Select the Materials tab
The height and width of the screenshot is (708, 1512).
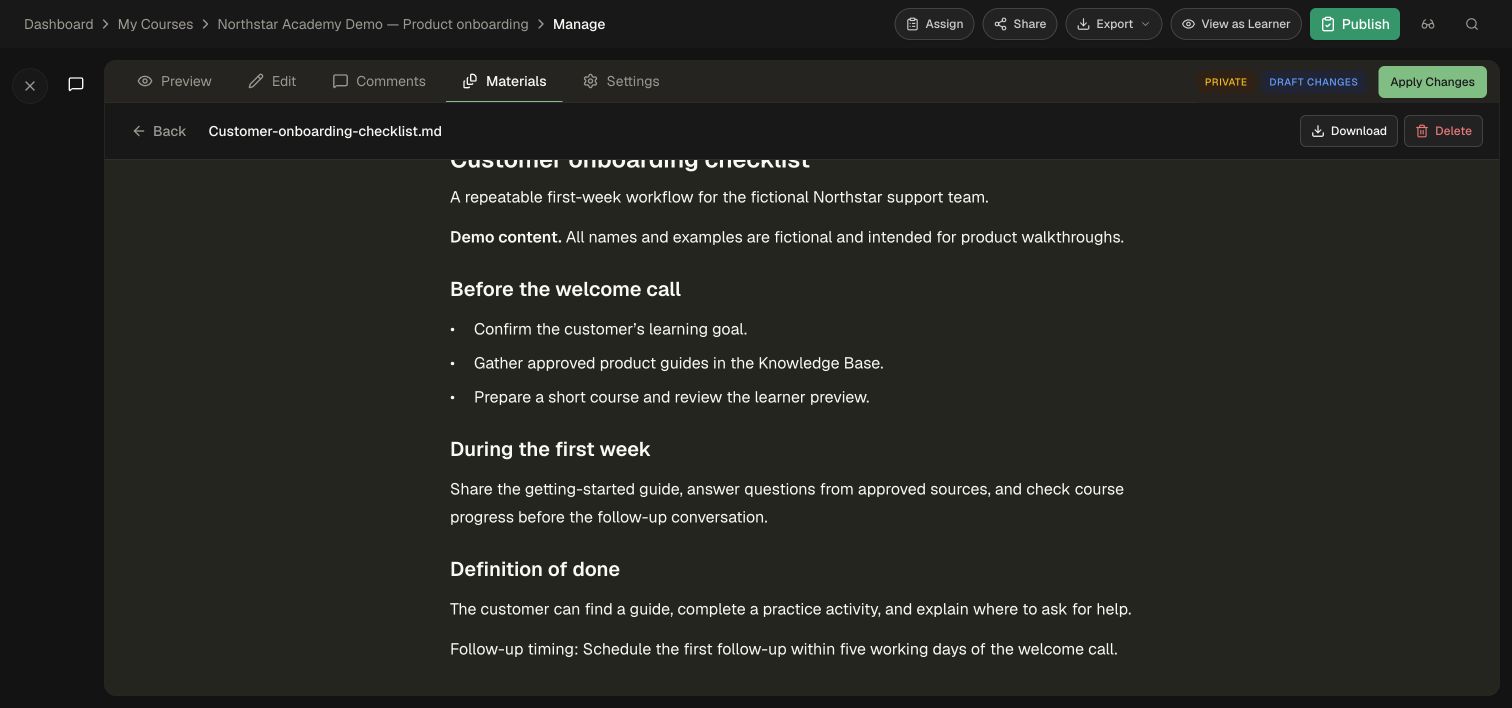tap(504, 81)
